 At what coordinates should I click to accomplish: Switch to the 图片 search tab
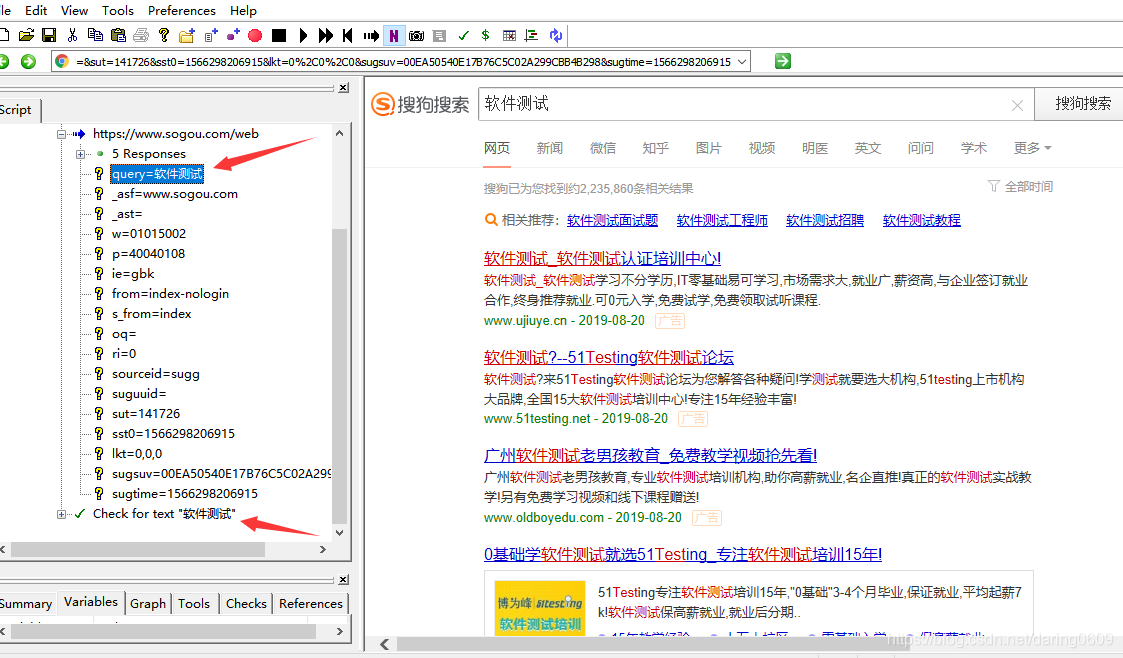click(x=708, y=148)
